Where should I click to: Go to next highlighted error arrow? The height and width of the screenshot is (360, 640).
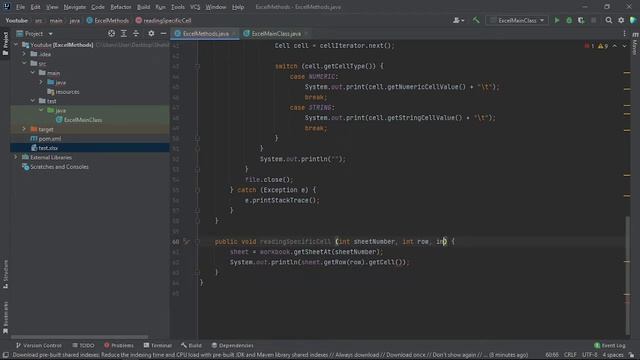click(624, 46)
